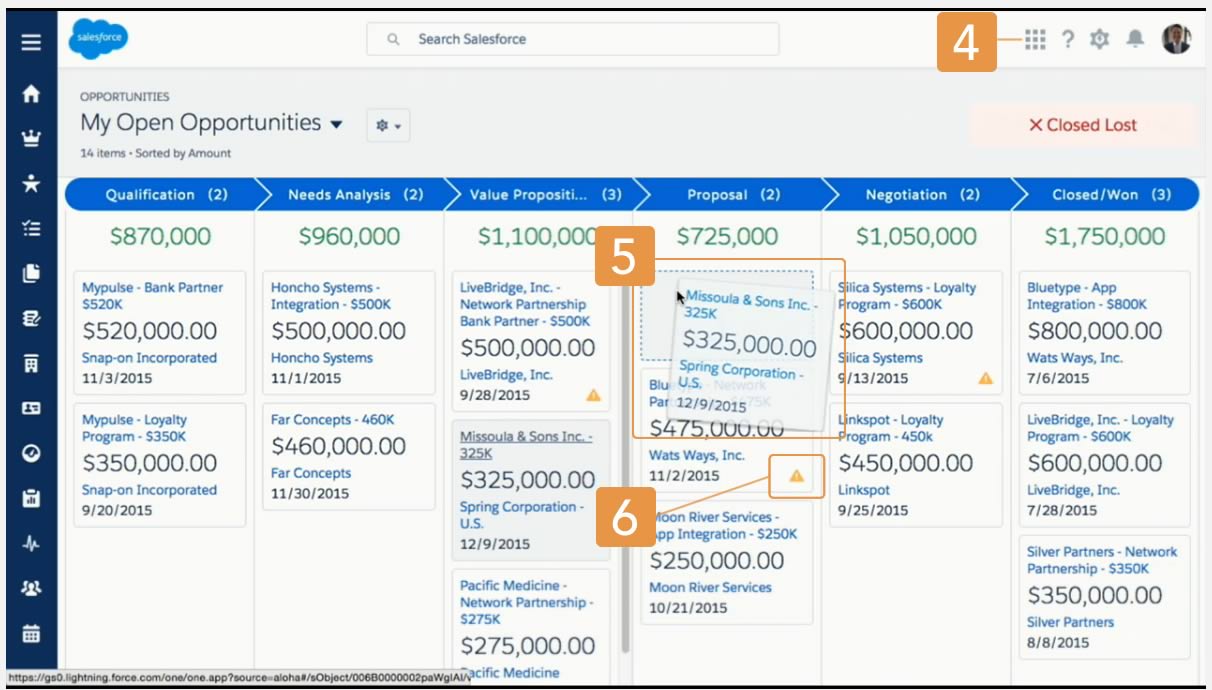Open Contacts card icon in sidebar
Image resolution: width=1212 pixels, height=690 pixels.
click(31, 408)
